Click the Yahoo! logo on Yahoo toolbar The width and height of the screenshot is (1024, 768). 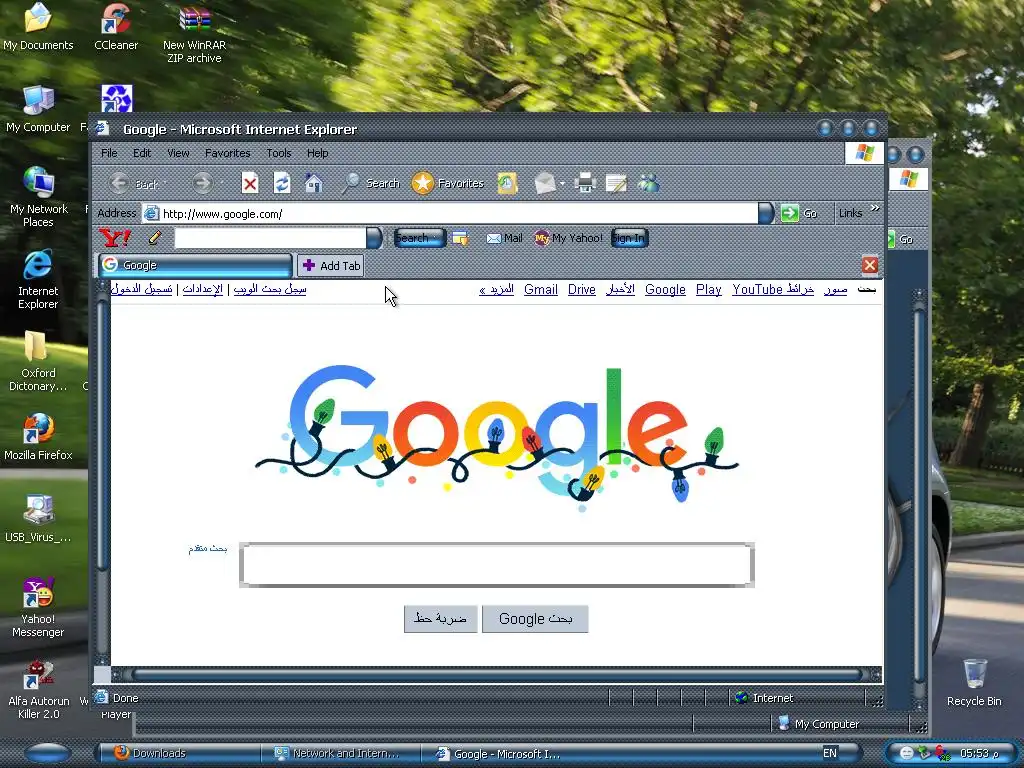115,238
